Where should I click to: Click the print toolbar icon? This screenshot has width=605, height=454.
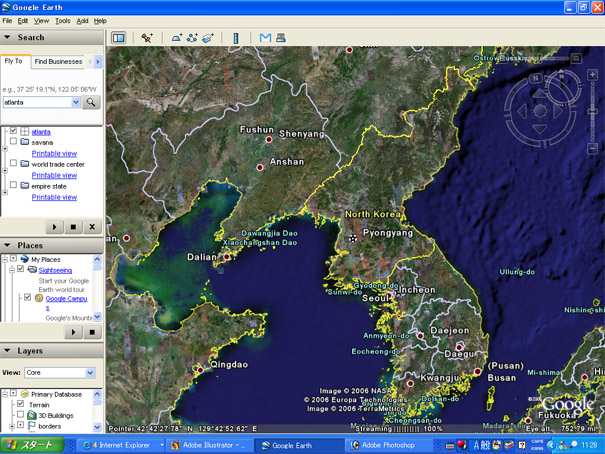click(x=281, y=37)
